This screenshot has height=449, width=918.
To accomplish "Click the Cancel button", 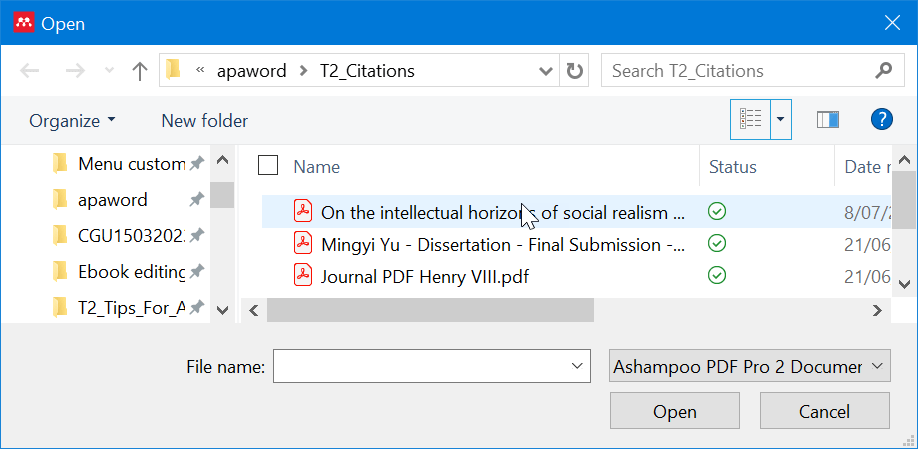I will click(x=824, y=412).
